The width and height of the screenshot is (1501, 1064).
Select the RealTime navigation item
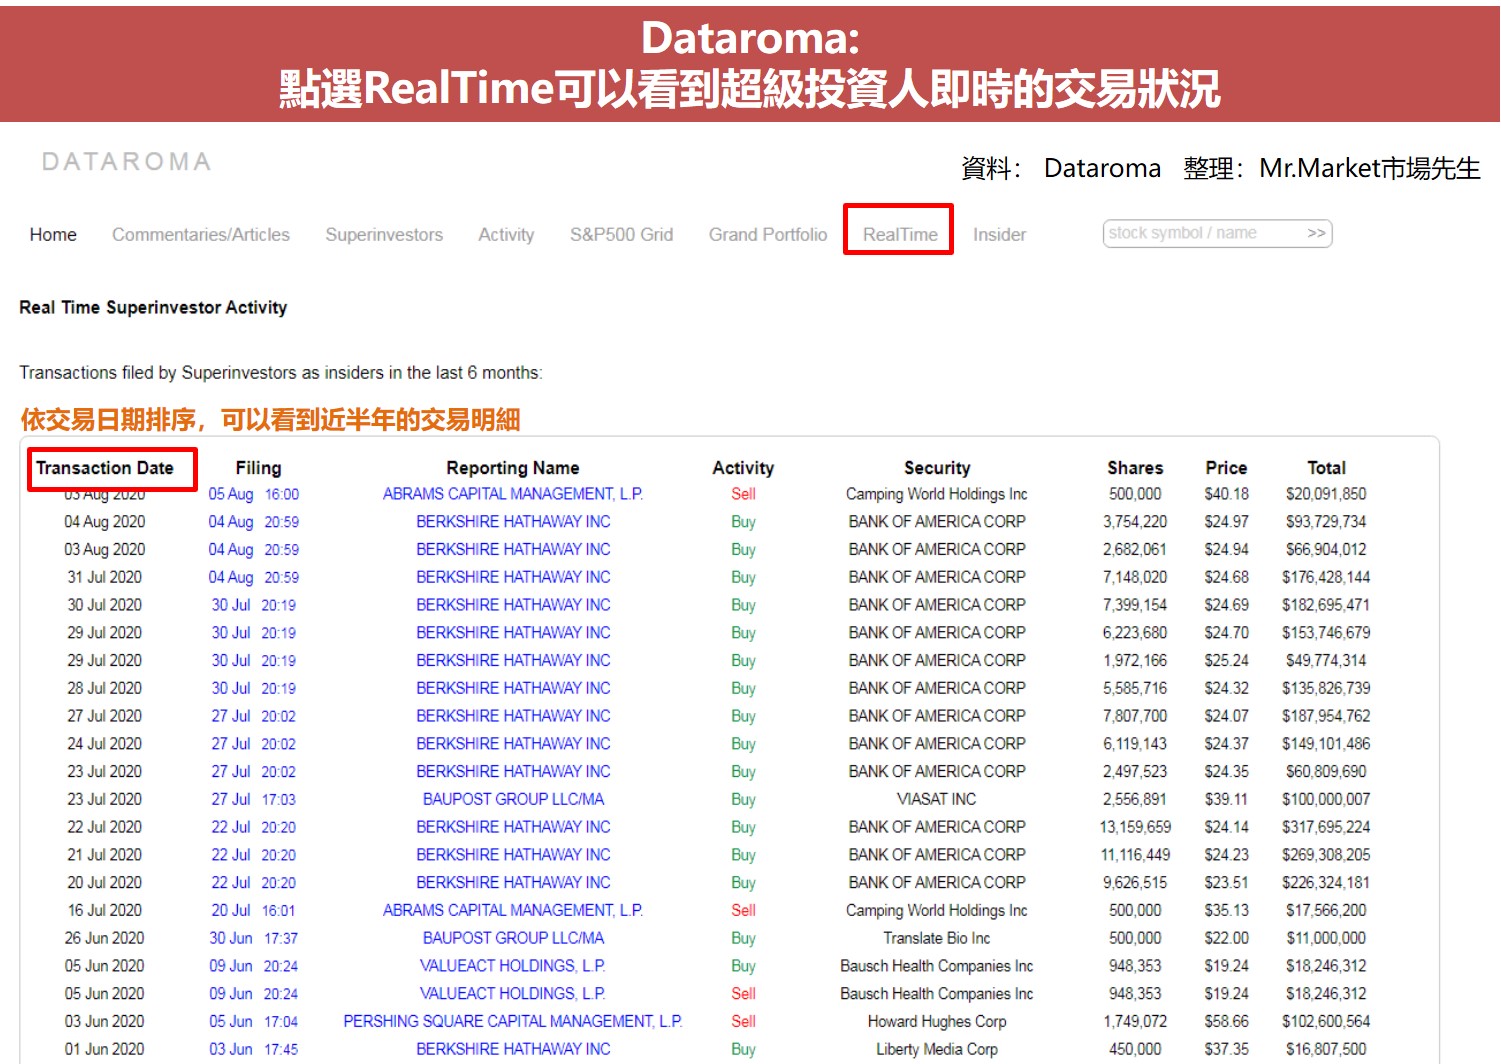pyautogui.click(x=900, y=234)
